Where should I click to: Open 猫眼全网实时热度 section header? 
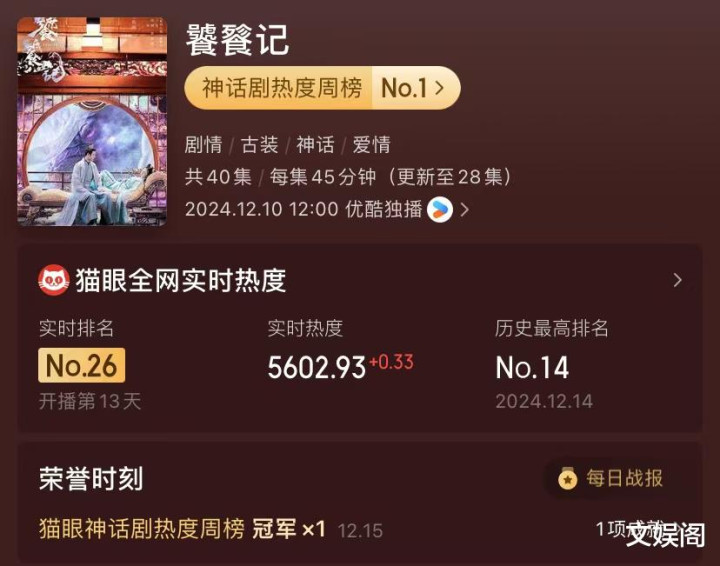181,280
